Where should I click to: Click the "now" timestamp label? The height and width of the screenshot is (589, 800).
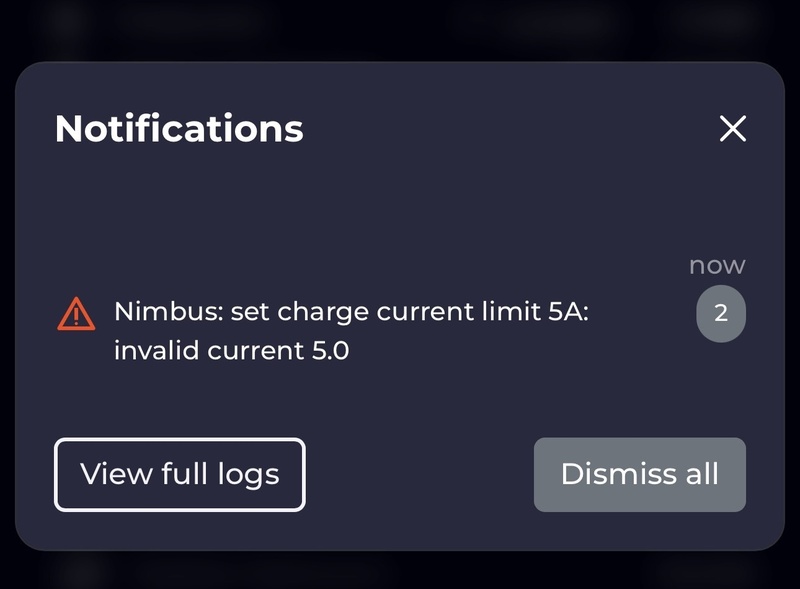pyautogui.click(x=717, y=265)
